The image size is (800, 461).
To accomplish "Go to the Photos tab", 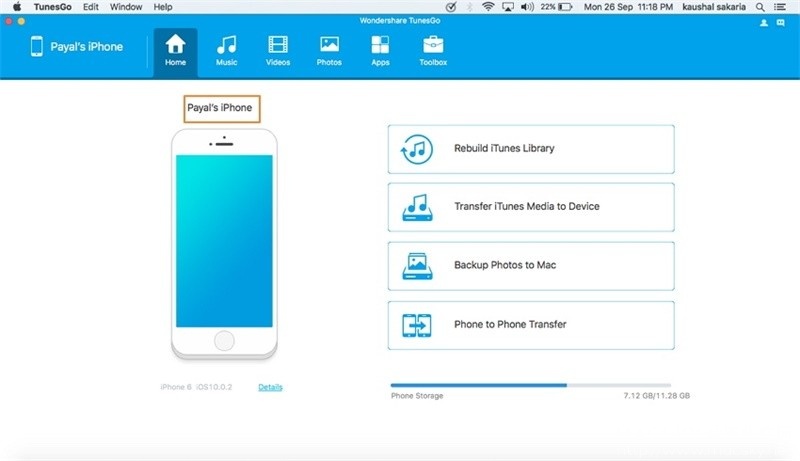I will click(x=329, y=51).
